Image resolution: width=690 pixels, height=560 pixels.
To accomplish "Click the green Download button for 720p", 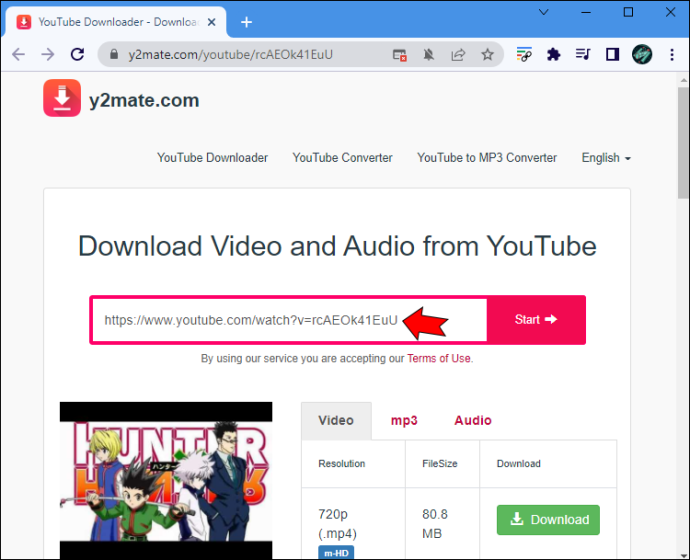I will tap(548, 520).
